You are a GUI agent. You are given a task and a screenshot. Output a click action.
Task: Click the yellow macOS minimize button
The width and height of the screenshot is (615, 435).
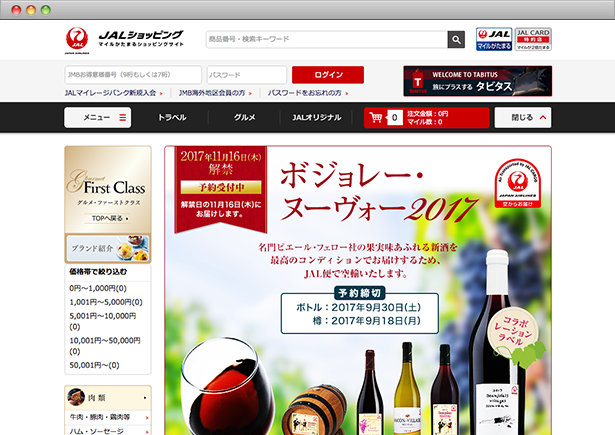pos(31,10)
